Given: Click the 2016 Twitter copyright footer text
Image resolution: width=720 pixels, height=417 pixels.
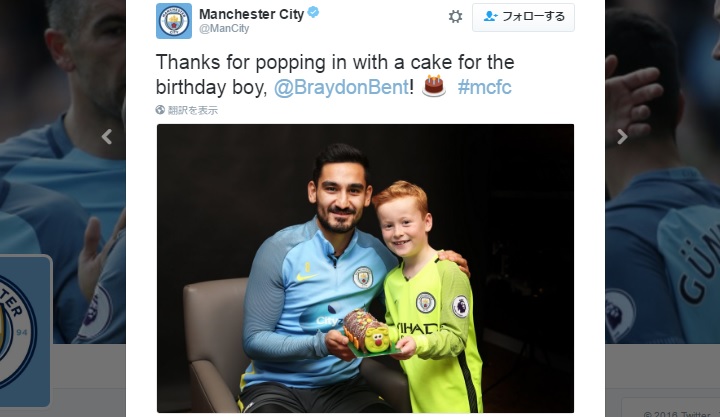Looking at the screenshot, I should tap(678, 413).
